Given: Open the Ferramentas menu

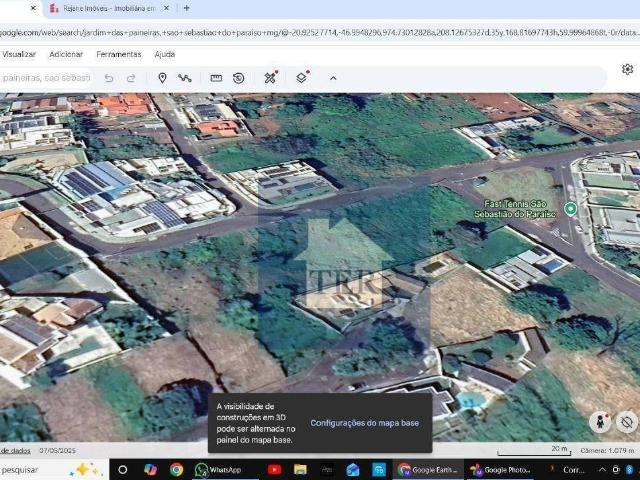Looking at the screenshot, I should tap(119, 54).
